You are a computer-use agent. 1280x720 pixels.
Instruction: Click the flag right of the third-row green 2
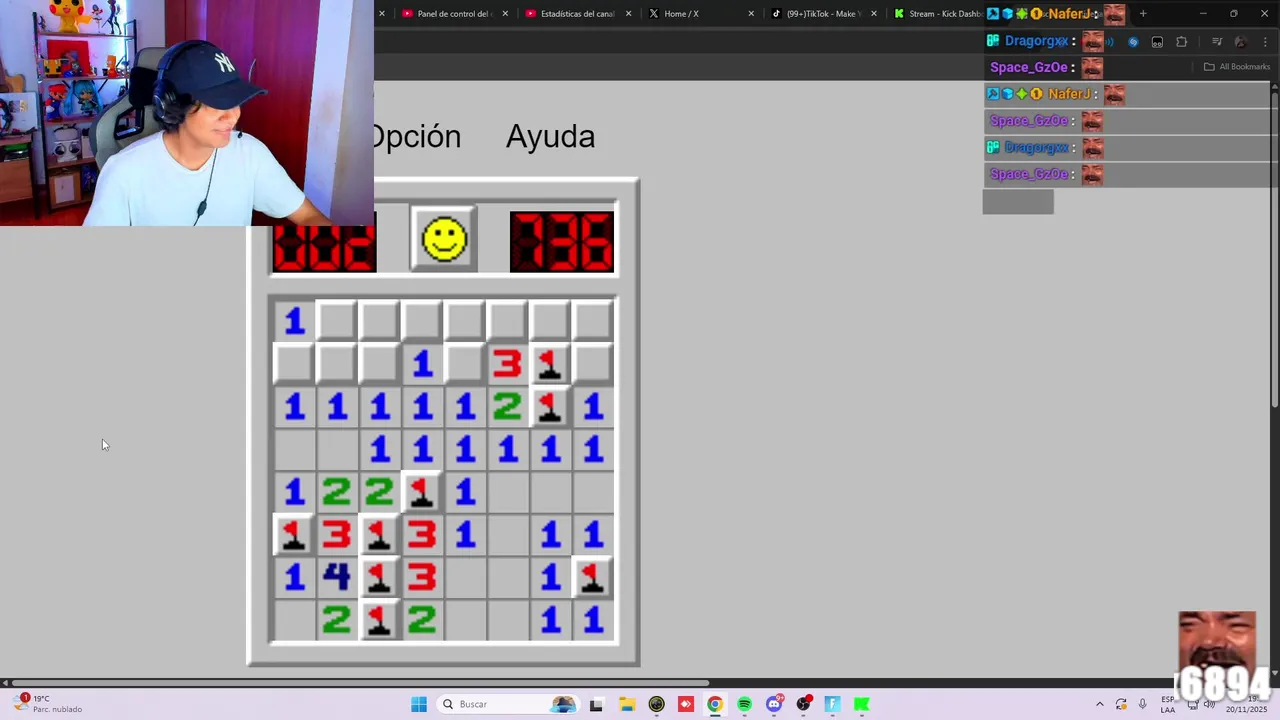click(x=550, y=407)
